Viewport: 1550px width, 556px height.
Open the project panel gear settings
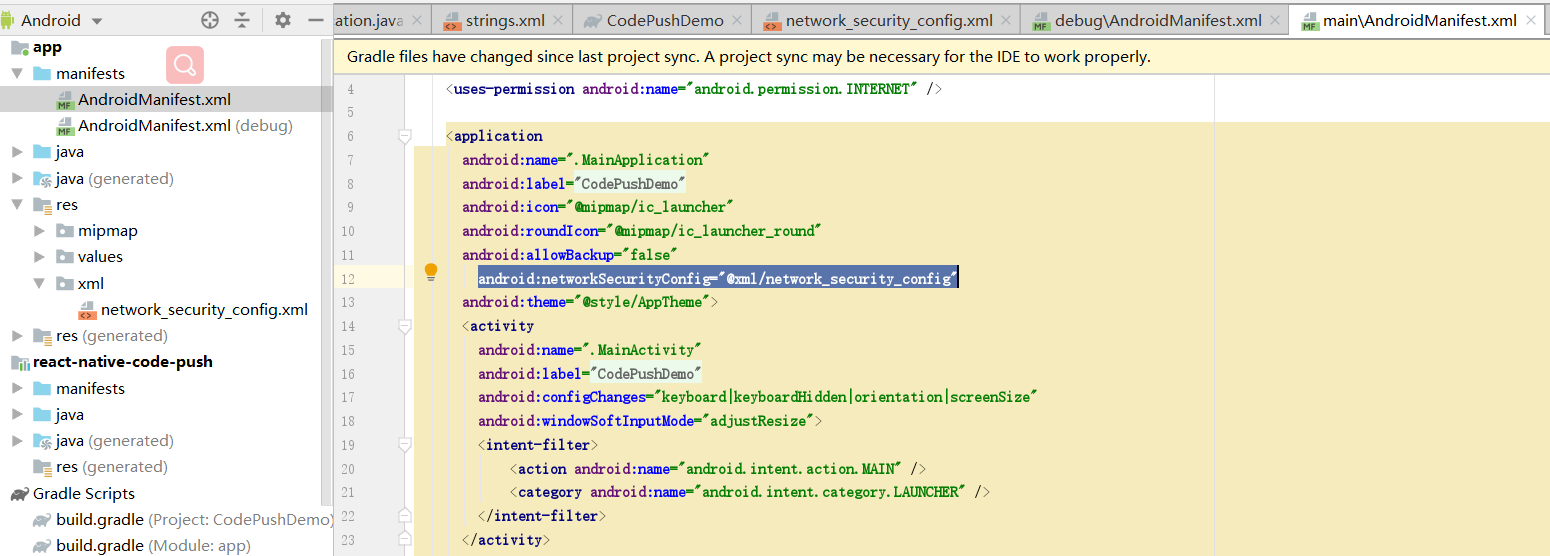[x=283, y=20]
